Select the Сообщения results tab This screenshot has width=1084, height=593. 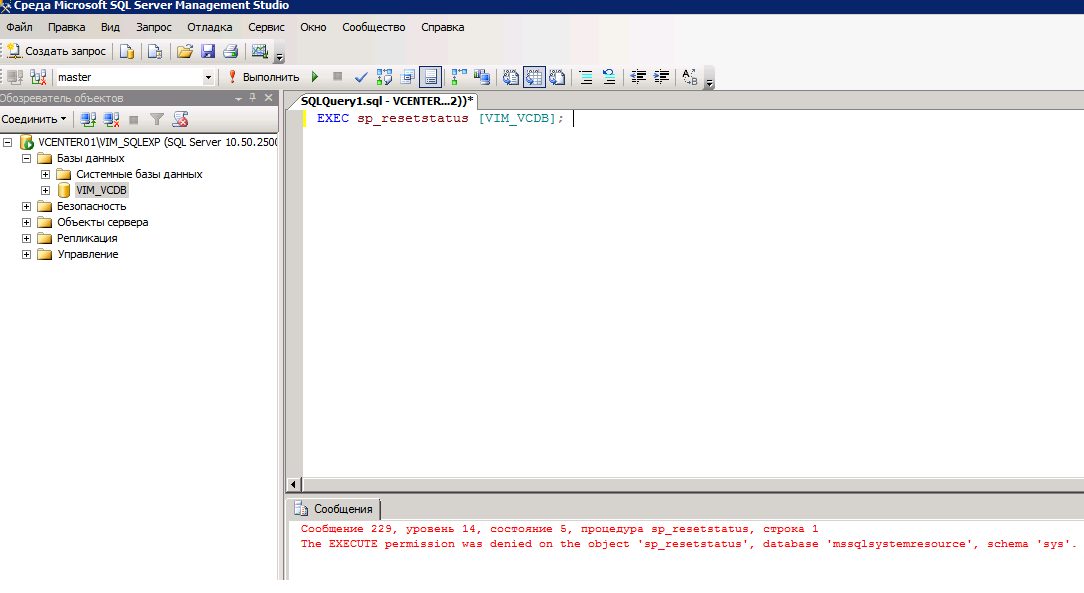334,509
